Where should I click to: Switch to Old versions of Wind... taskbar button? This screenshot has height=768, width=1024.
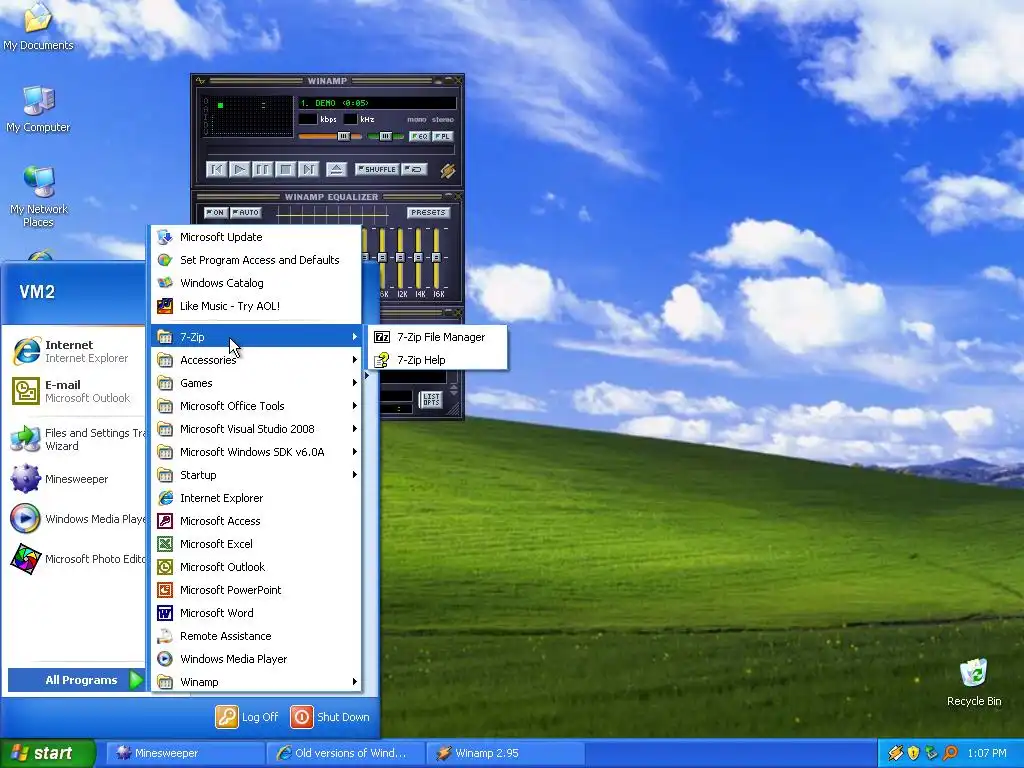(x=345, y=753)
